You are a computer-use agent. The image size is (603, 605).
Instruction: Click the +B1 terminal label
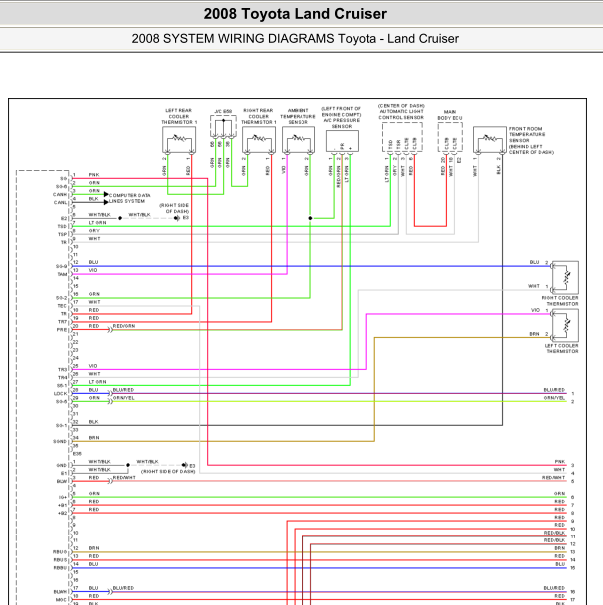62,505
